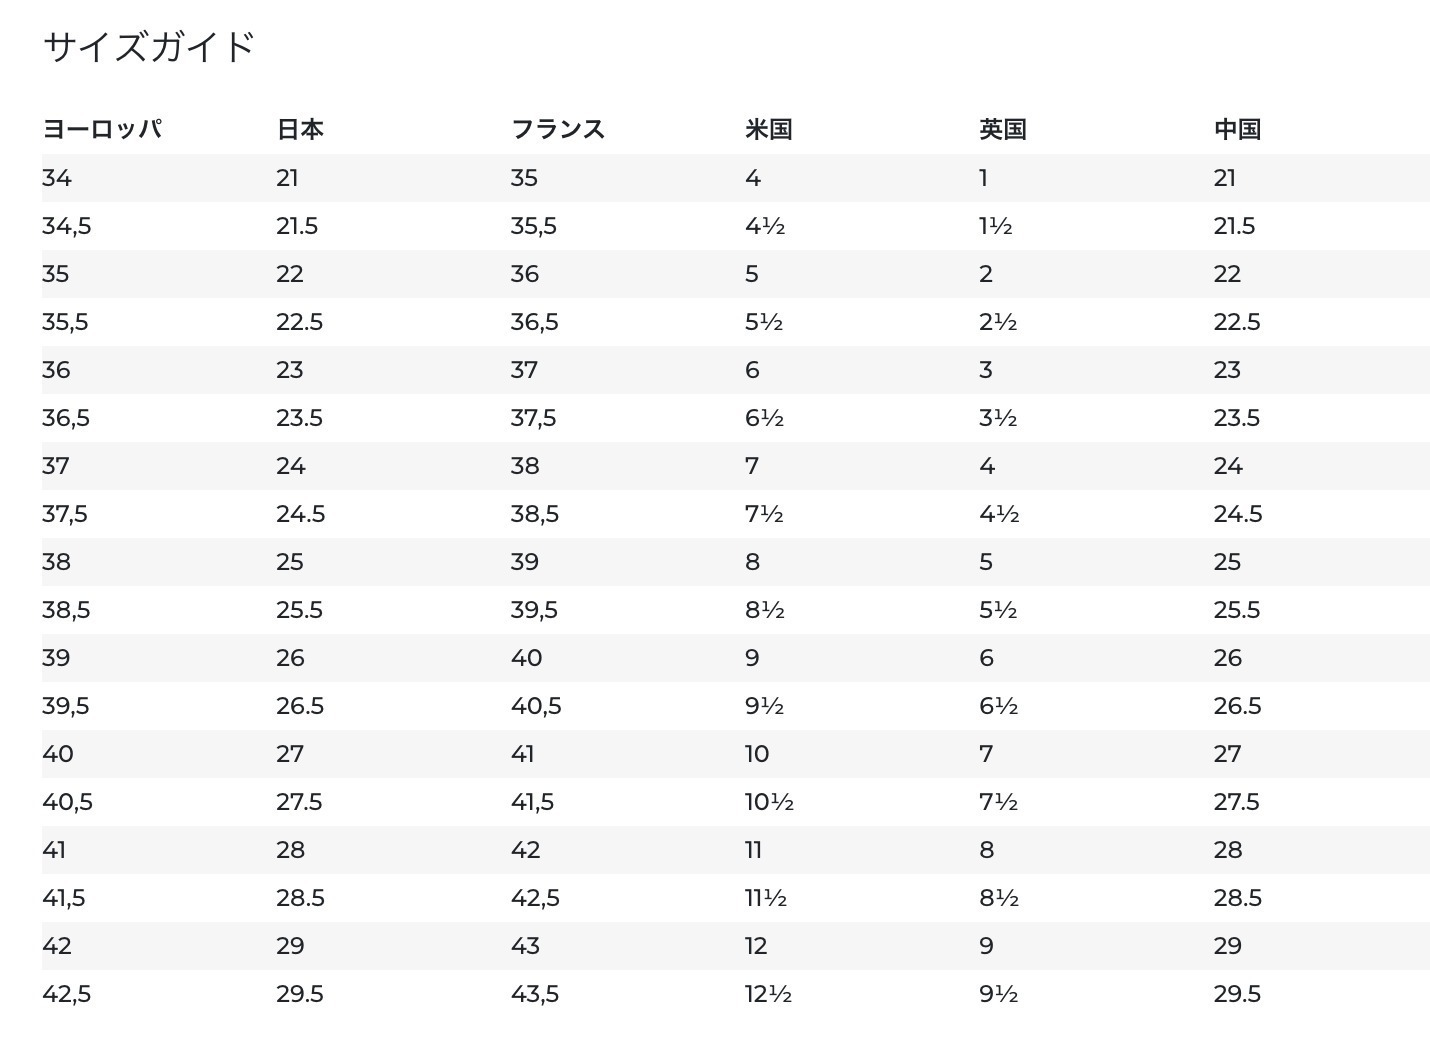The image size is (1430, 1038).
Task: Click Japan size 26.5 cell
Action: tap(300, 706)
